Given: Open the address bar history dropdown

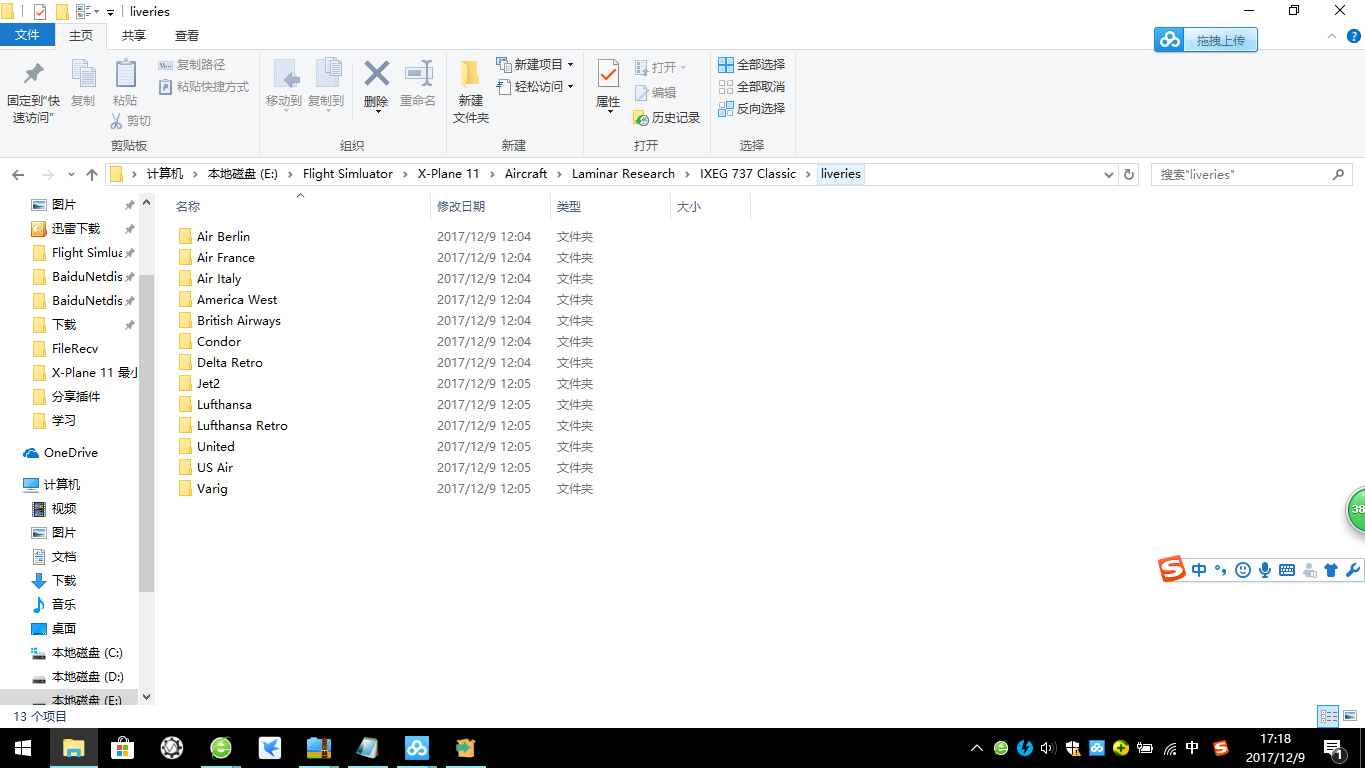Looking at the screenshot, I should [x=1108, y=174].
